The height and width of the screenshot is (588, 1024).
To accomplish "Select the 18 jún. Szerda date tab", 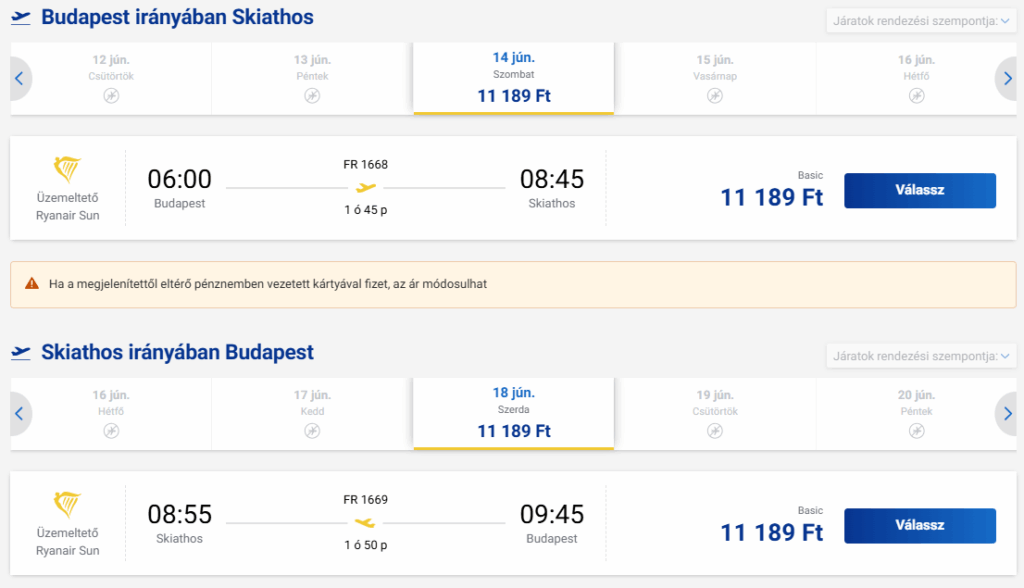I will coord(513,414).
